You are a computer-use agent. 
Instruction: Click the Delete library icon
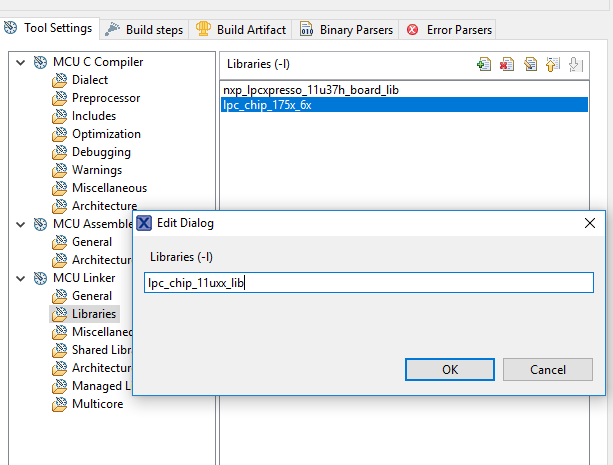[507, 64]
